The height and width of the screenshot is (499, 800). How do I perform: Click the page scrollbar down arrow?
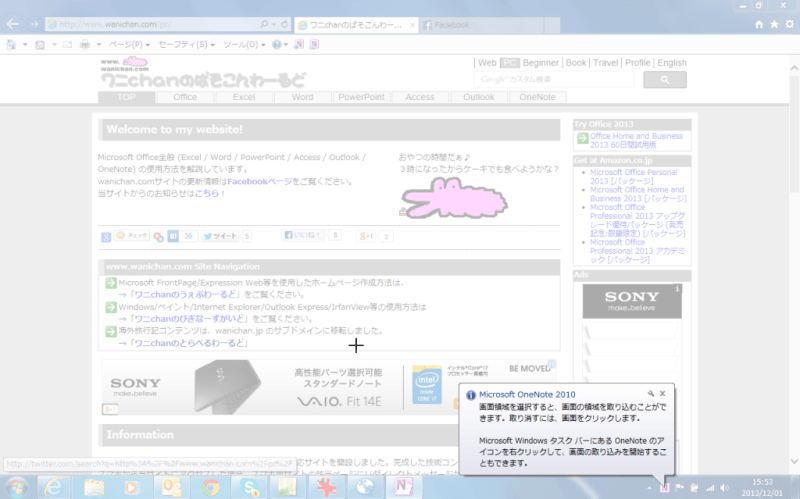pos(794,461)
